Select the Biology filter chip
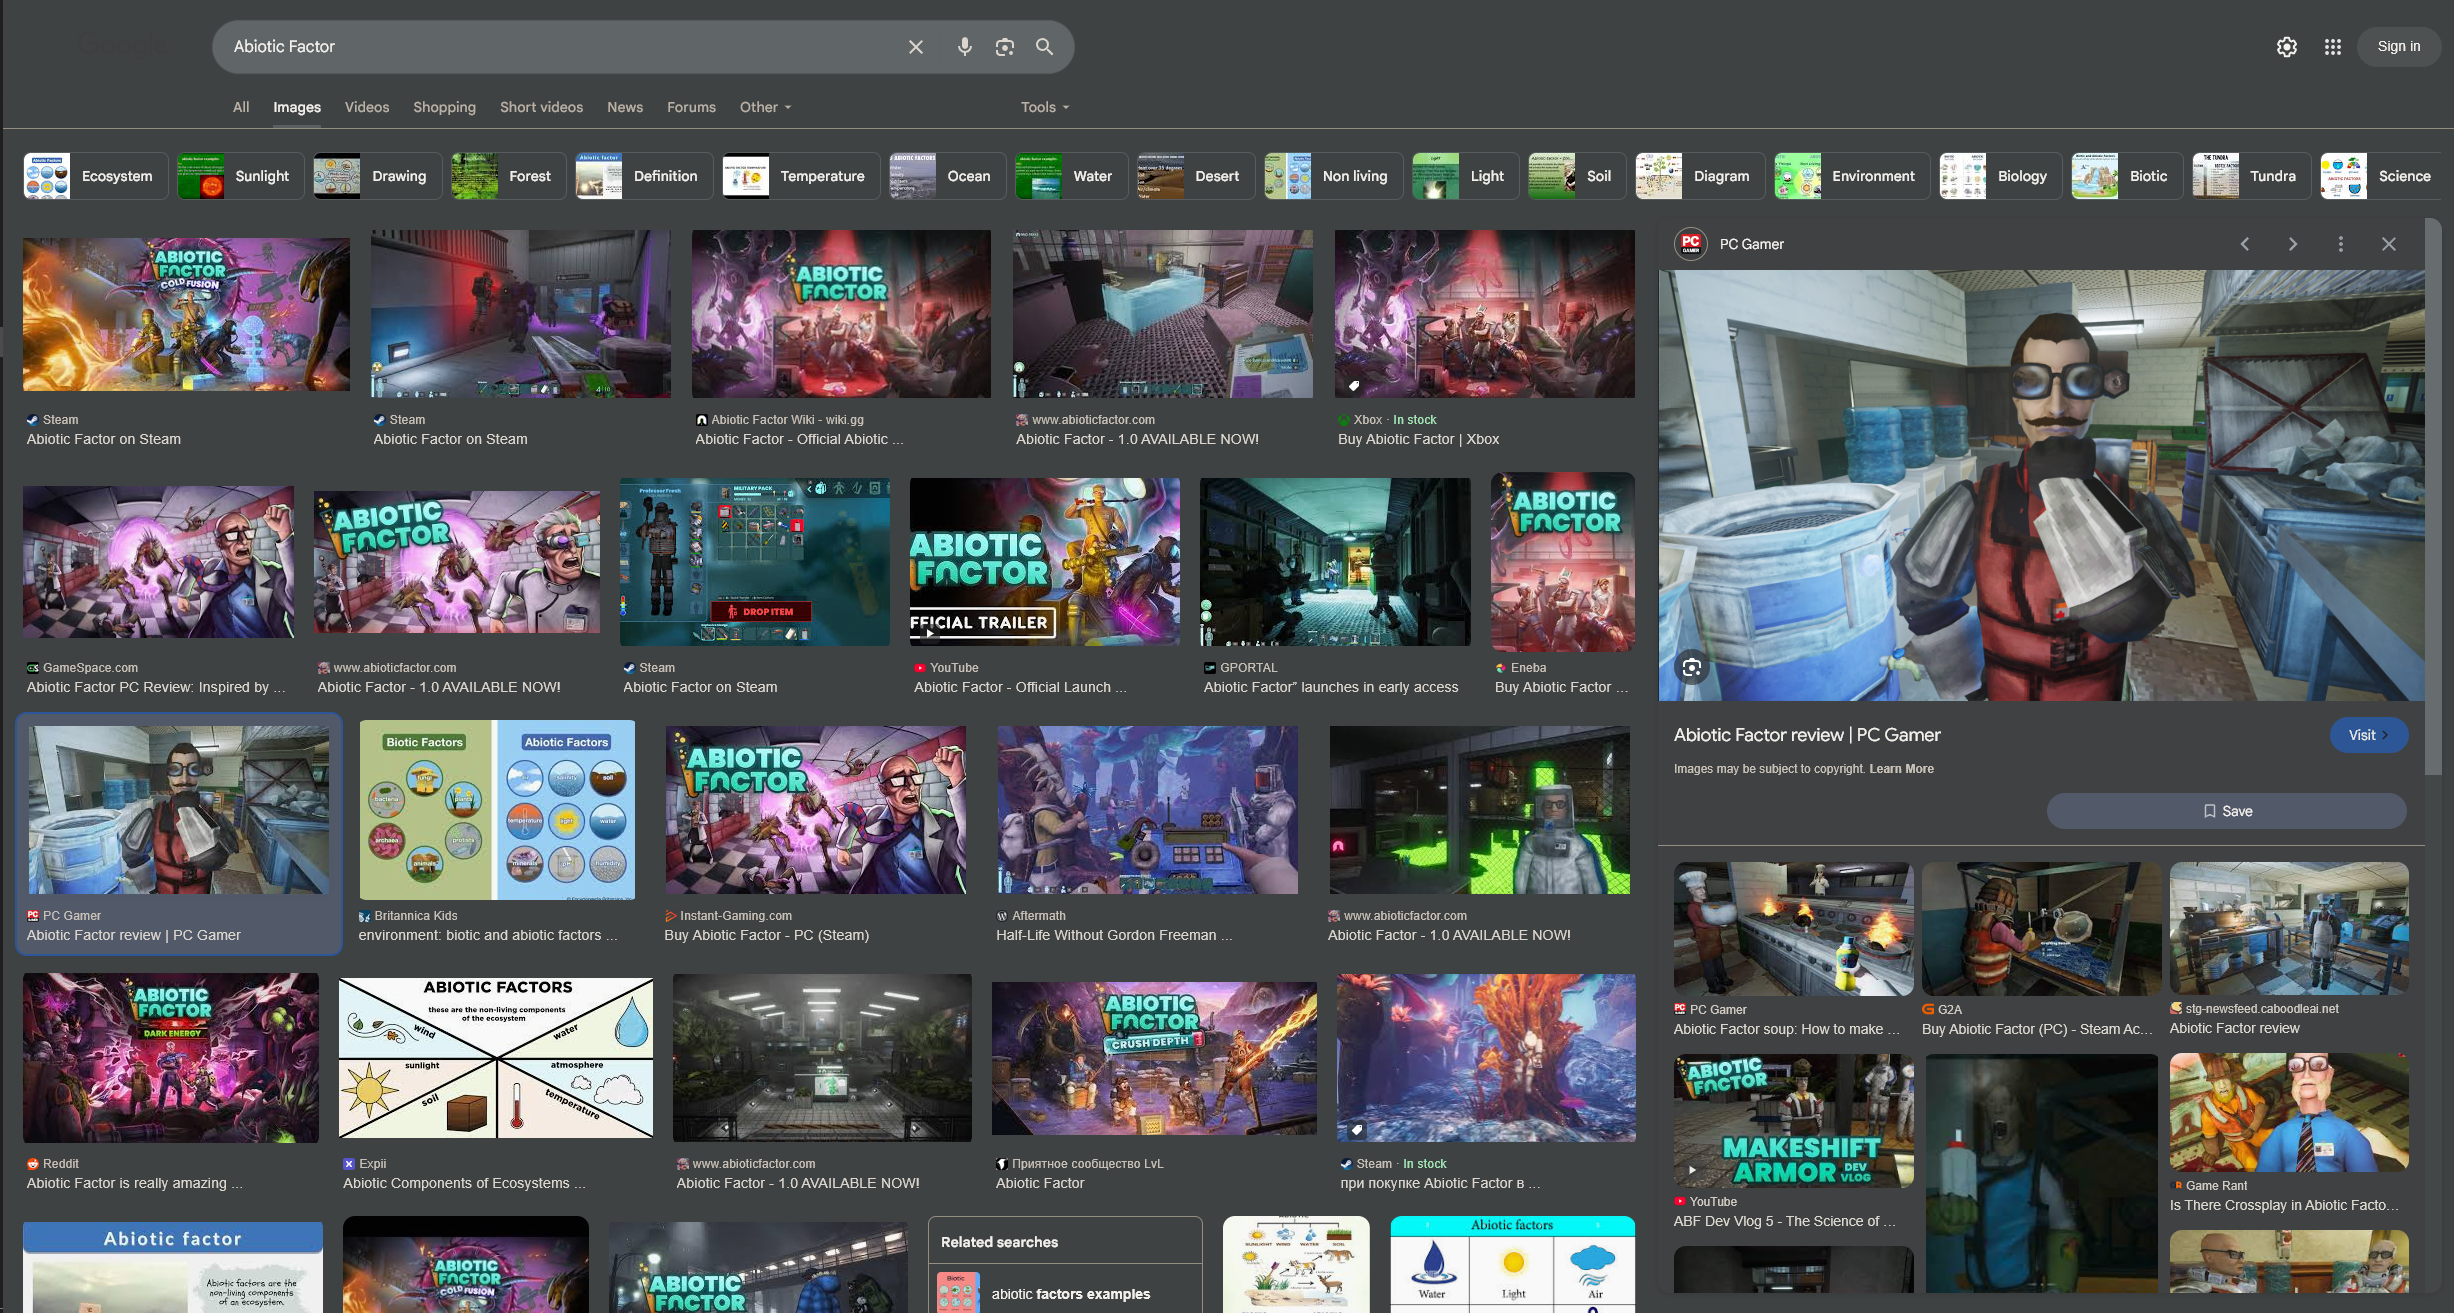This screenshot has height=1313, width=2454. click(2000, 176)
